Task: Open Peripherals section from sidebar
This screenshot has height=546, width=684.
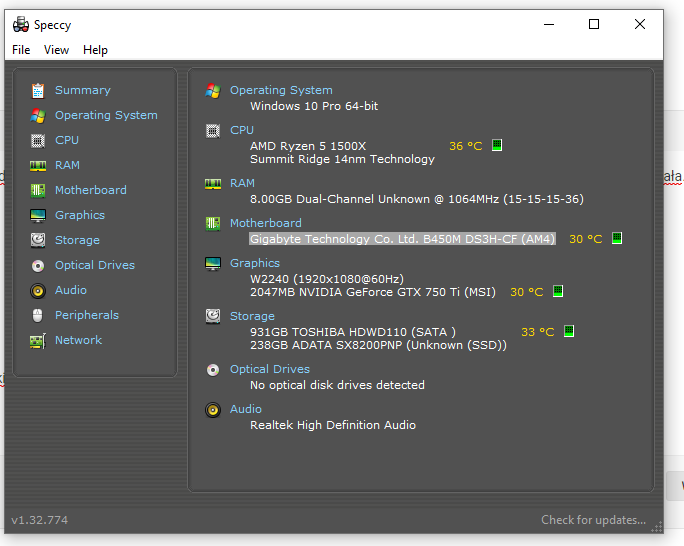Action: pos(87,315)
